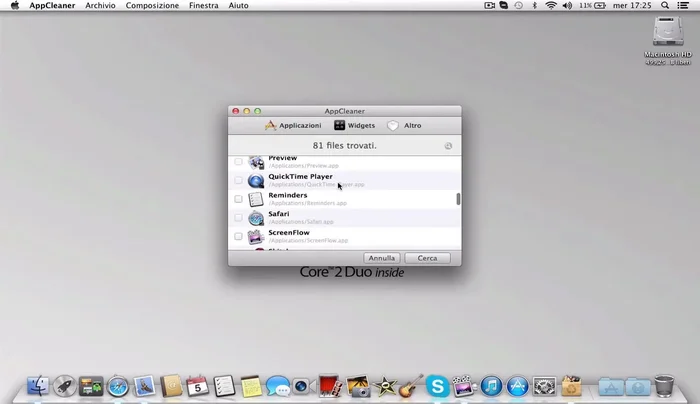Click the application list scrollbar thumb
700x404 pixels.
tap(458, 199)
